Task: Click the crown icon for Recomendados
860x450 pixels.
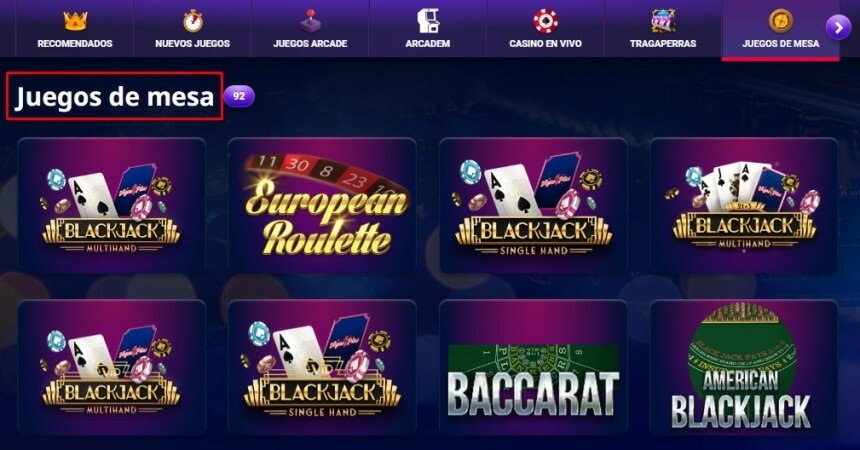Action: click(x=75, y=21)
